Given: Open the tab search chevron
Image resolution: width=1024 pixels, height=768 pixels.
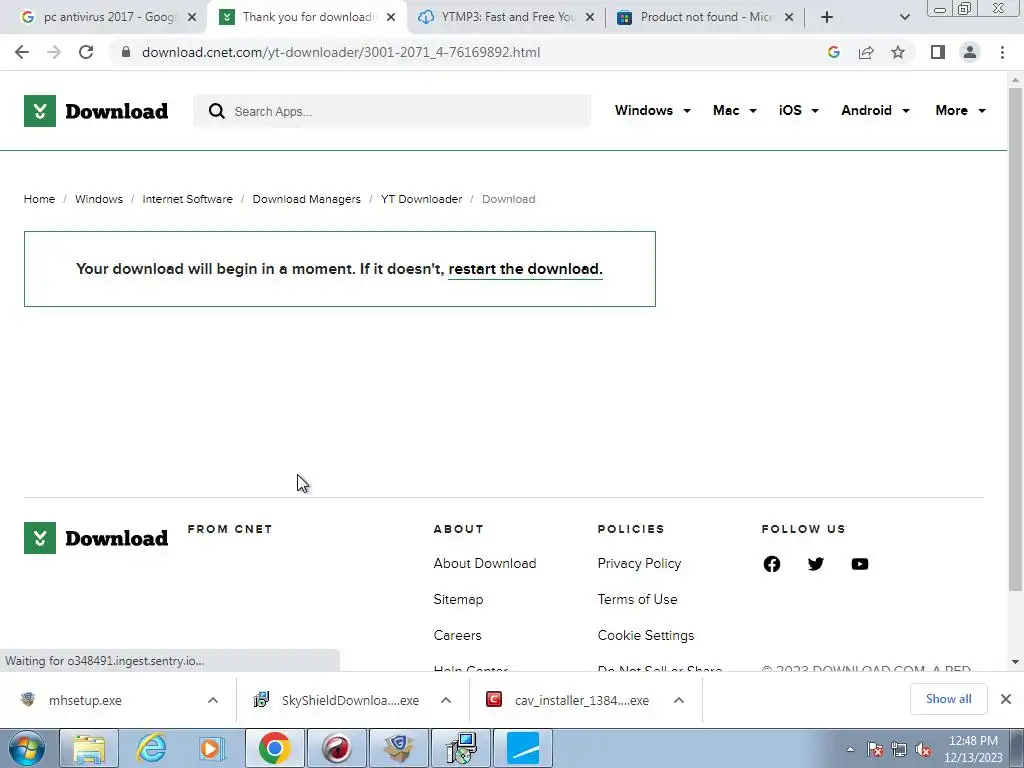Looking at the screenshot, I should 904,17.
